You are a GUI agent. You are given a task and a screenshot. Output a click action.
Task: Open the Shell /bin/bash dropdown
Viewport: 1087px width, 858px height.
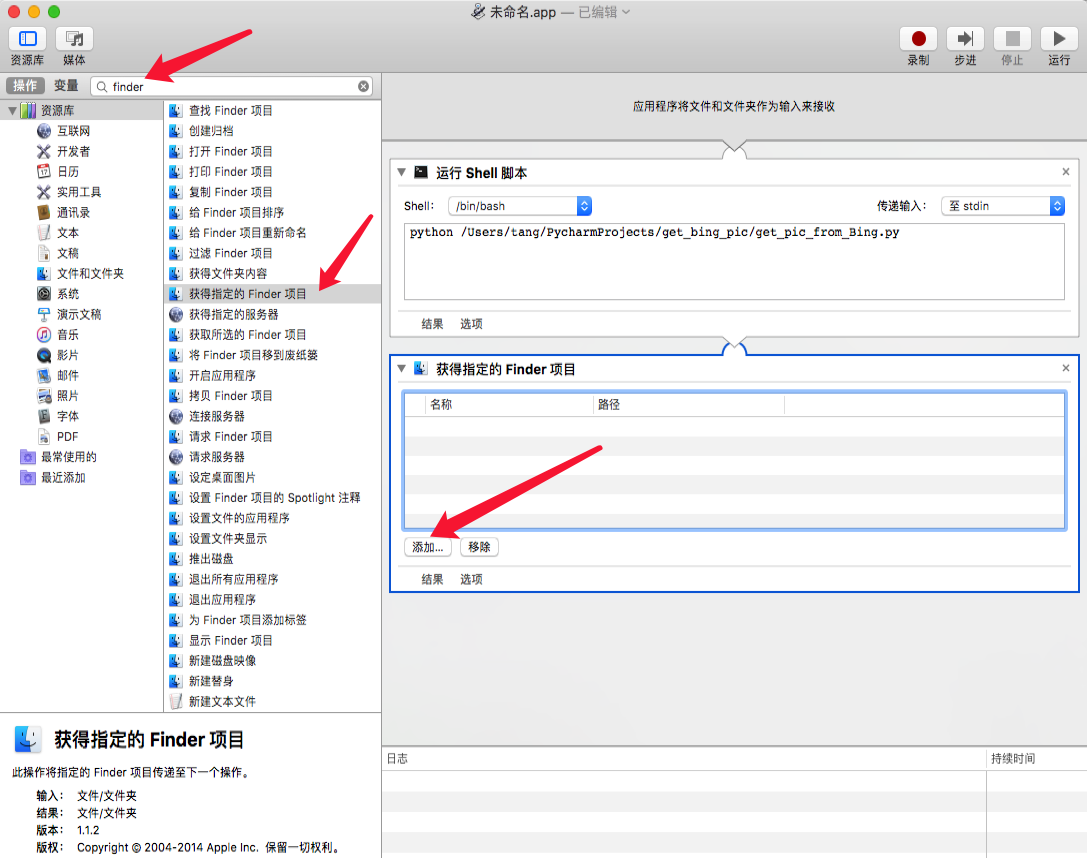[x=520, y=206]
